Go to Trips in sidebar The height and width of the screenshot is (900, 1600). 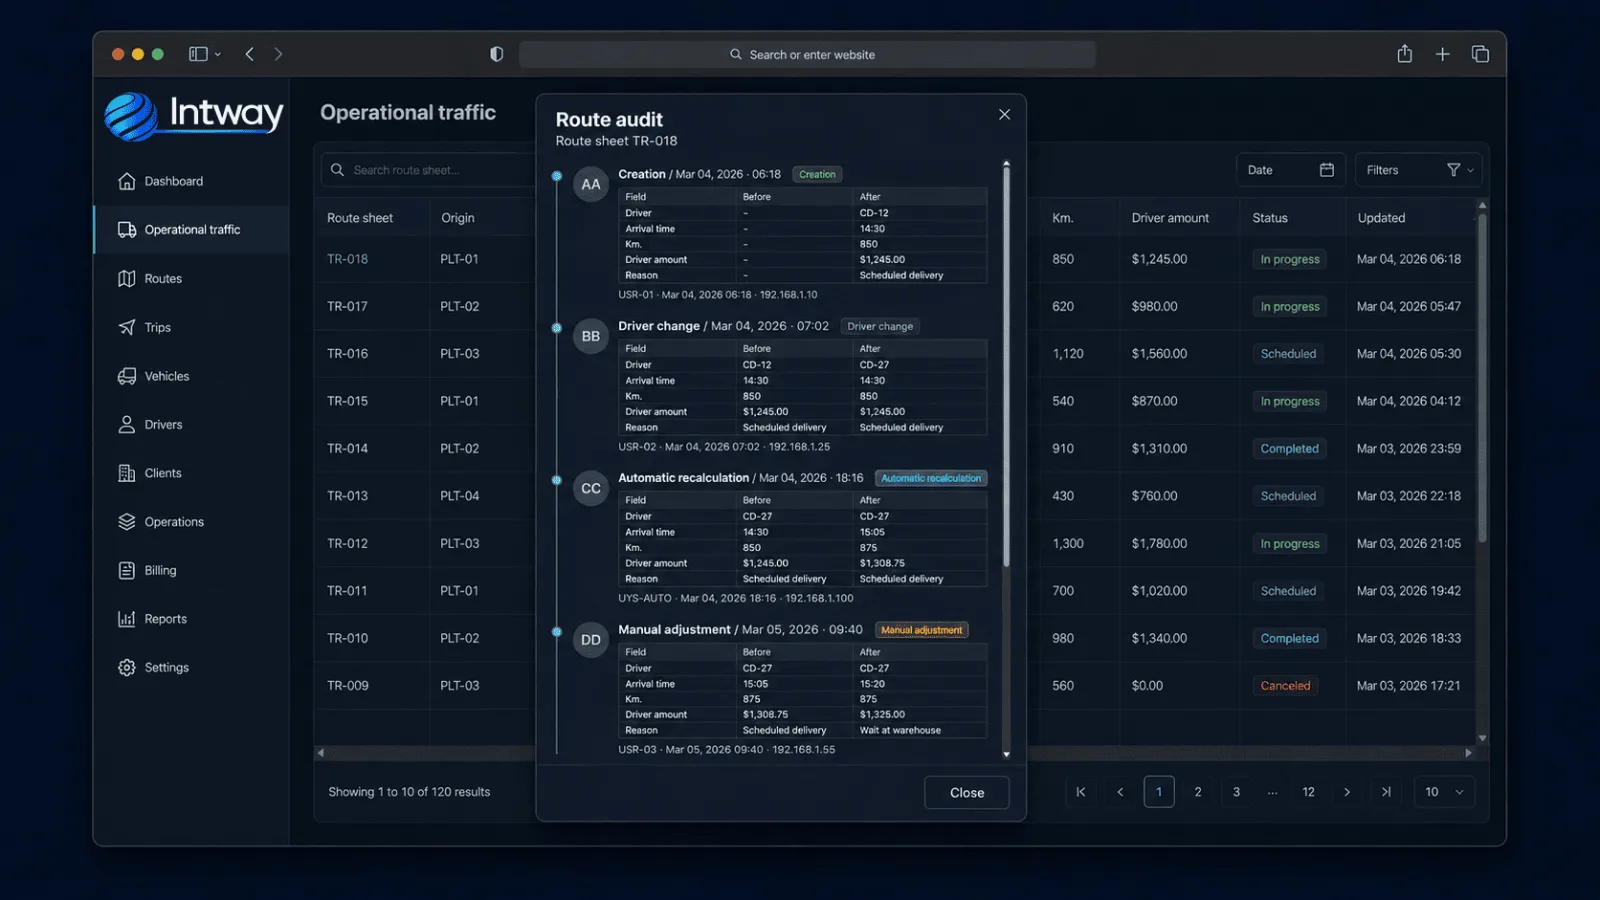(145, 327)
